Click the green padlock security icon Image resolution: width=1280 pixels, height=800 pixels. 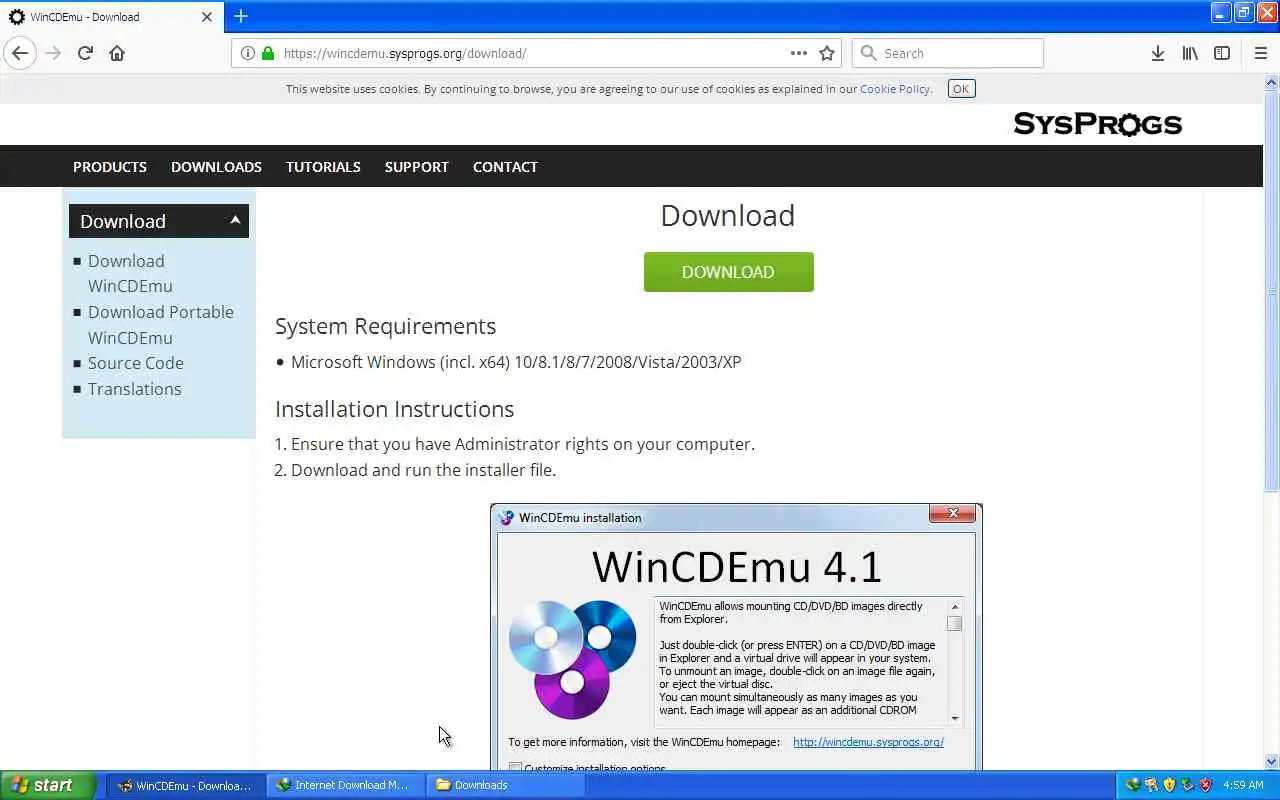point(267,53)
